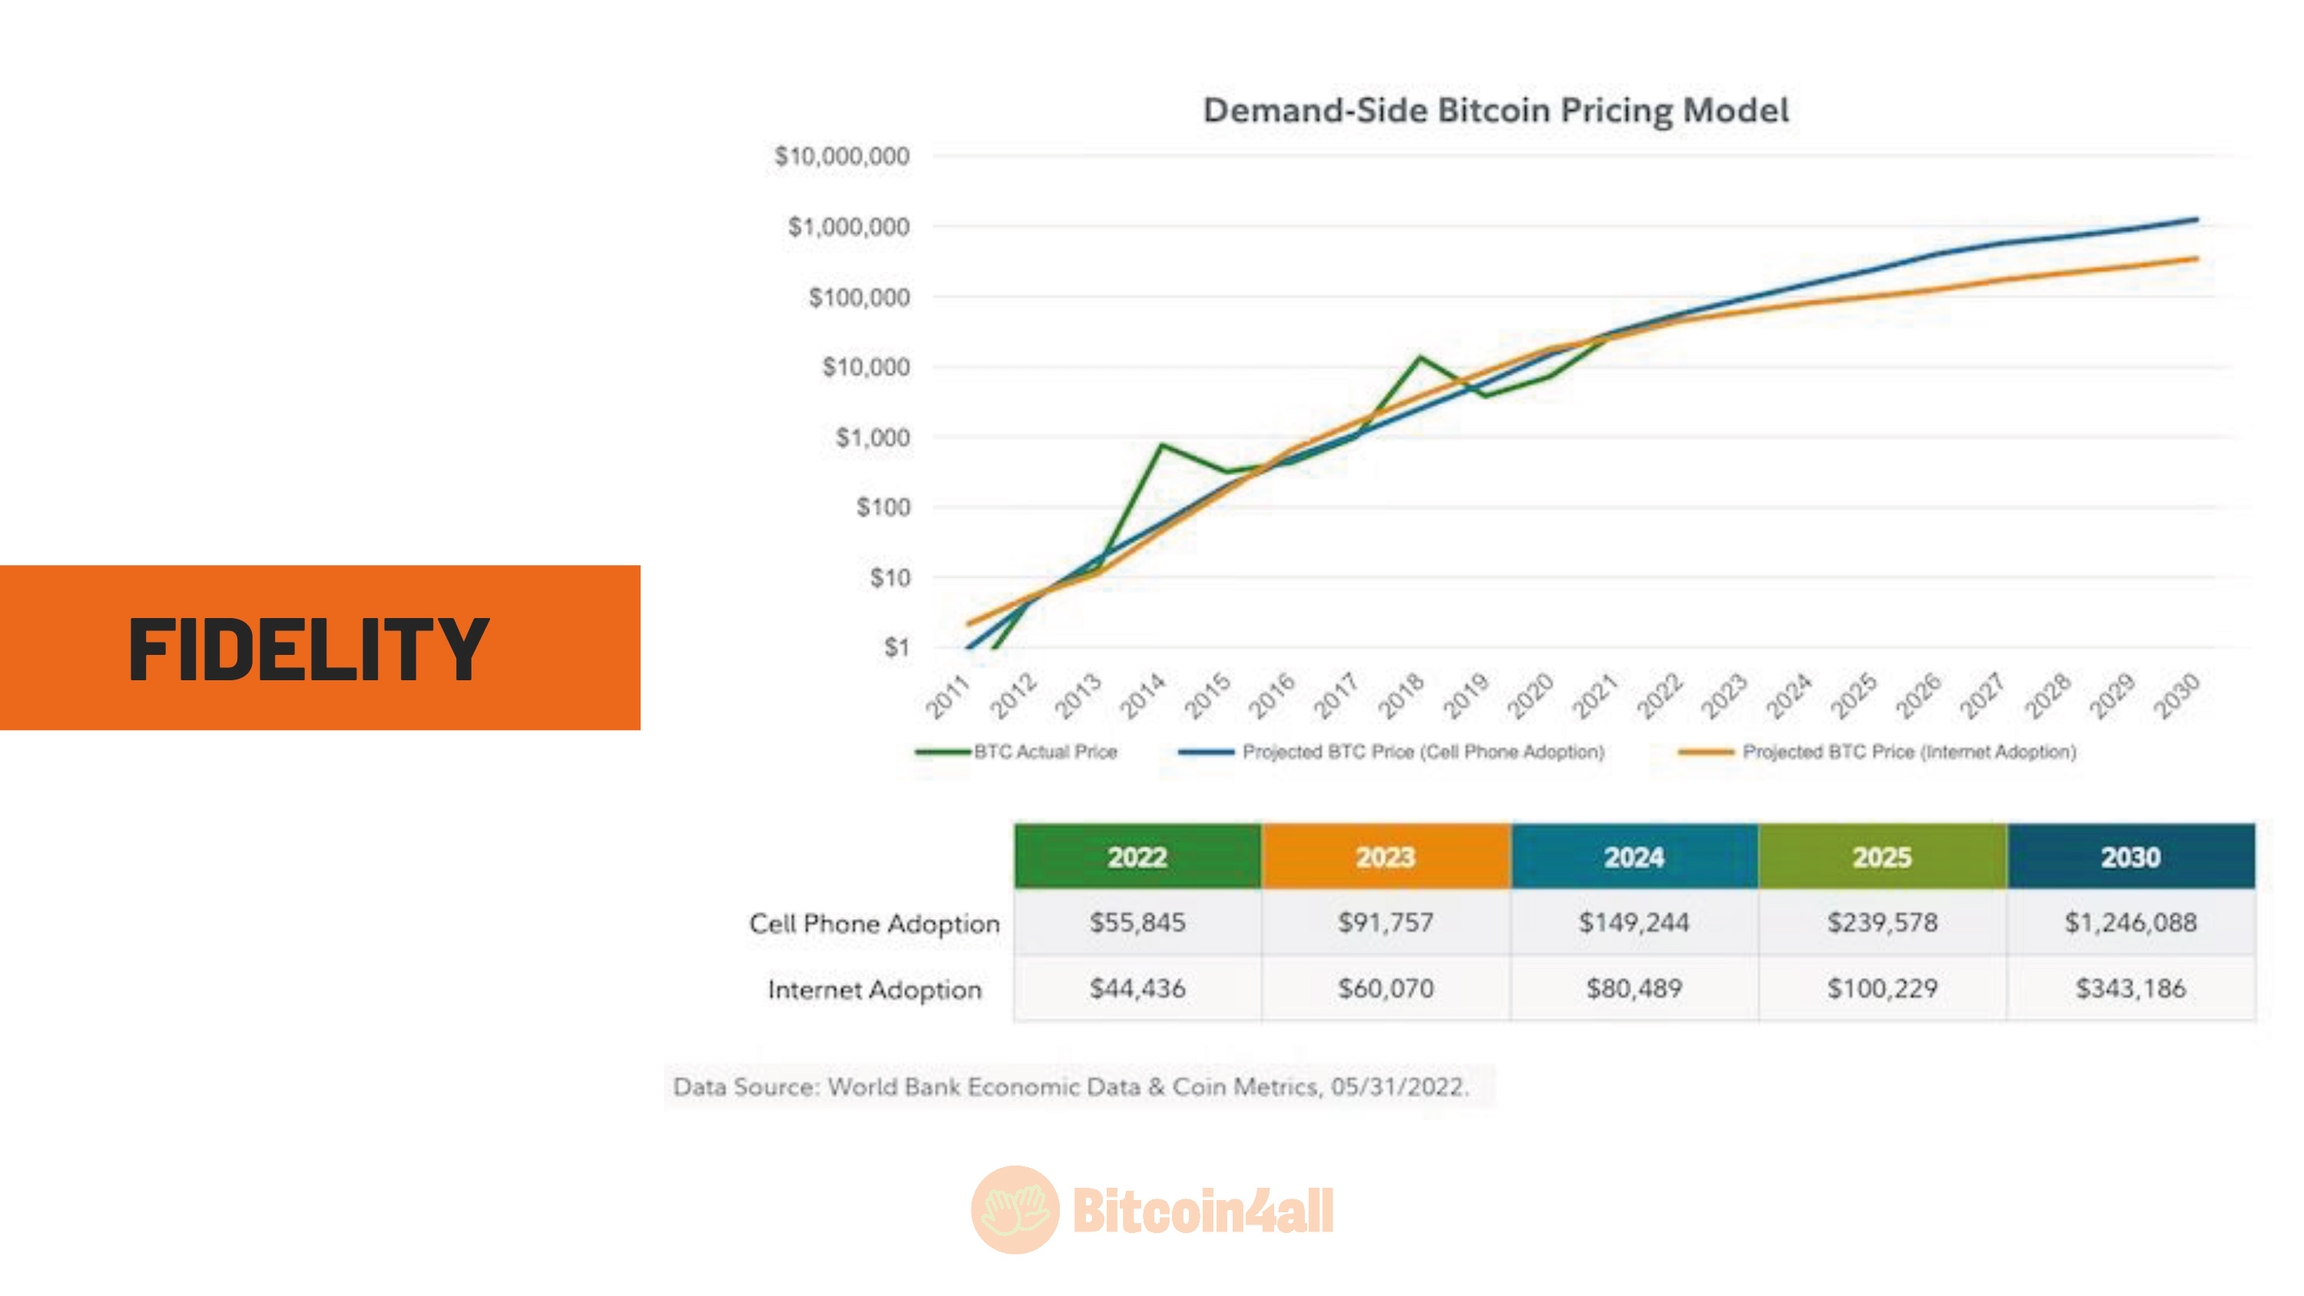Screen dimensions: 2304x1296
Task: Click the green BTC Actual Price legend line
Action: 942,752
